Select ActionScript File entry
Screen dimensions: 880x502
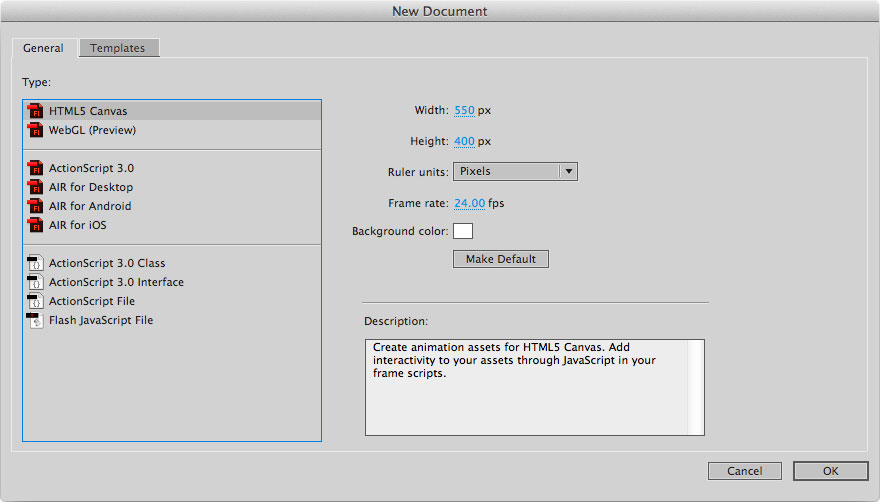coord(172,301)
